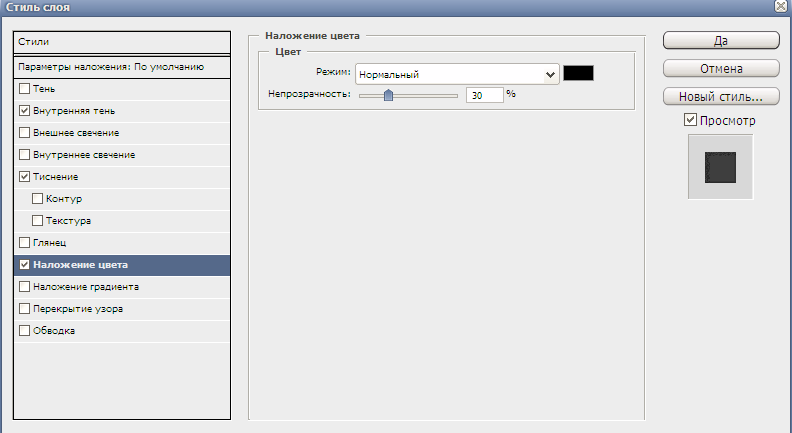The width and height of the screenshot is (792, 433).
Task: Enable the Текстура checkbox
Action: coord(37,221)
